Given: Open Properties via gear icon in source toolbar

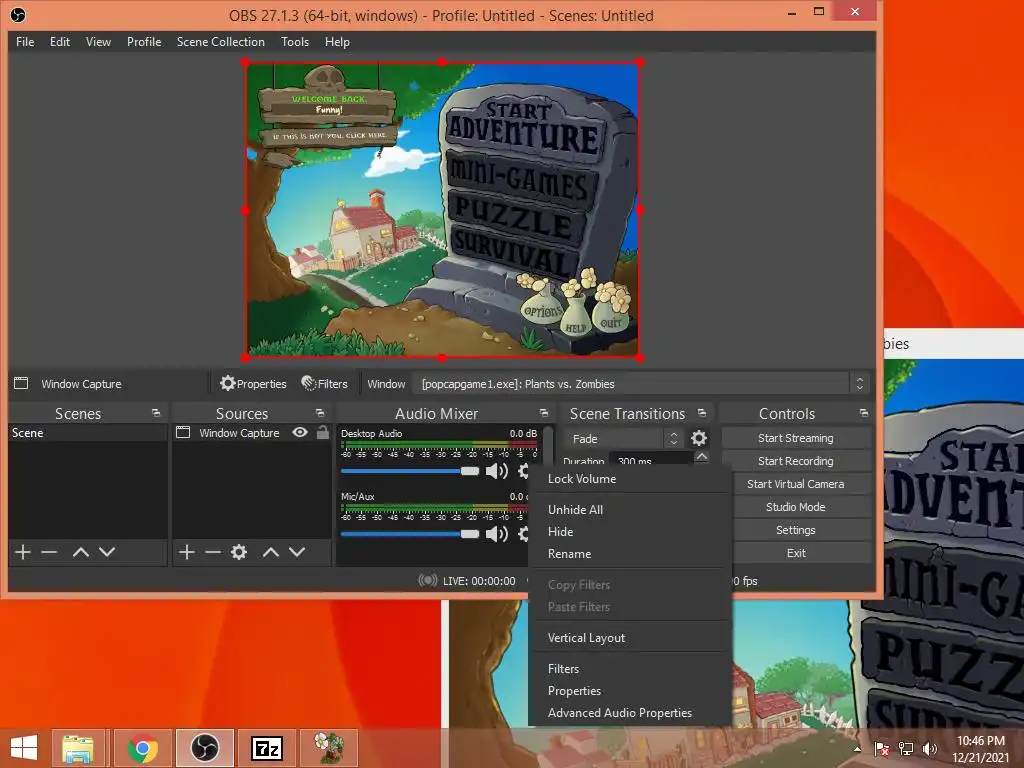Looking at the screenshot, I should [x=253, y=383].
